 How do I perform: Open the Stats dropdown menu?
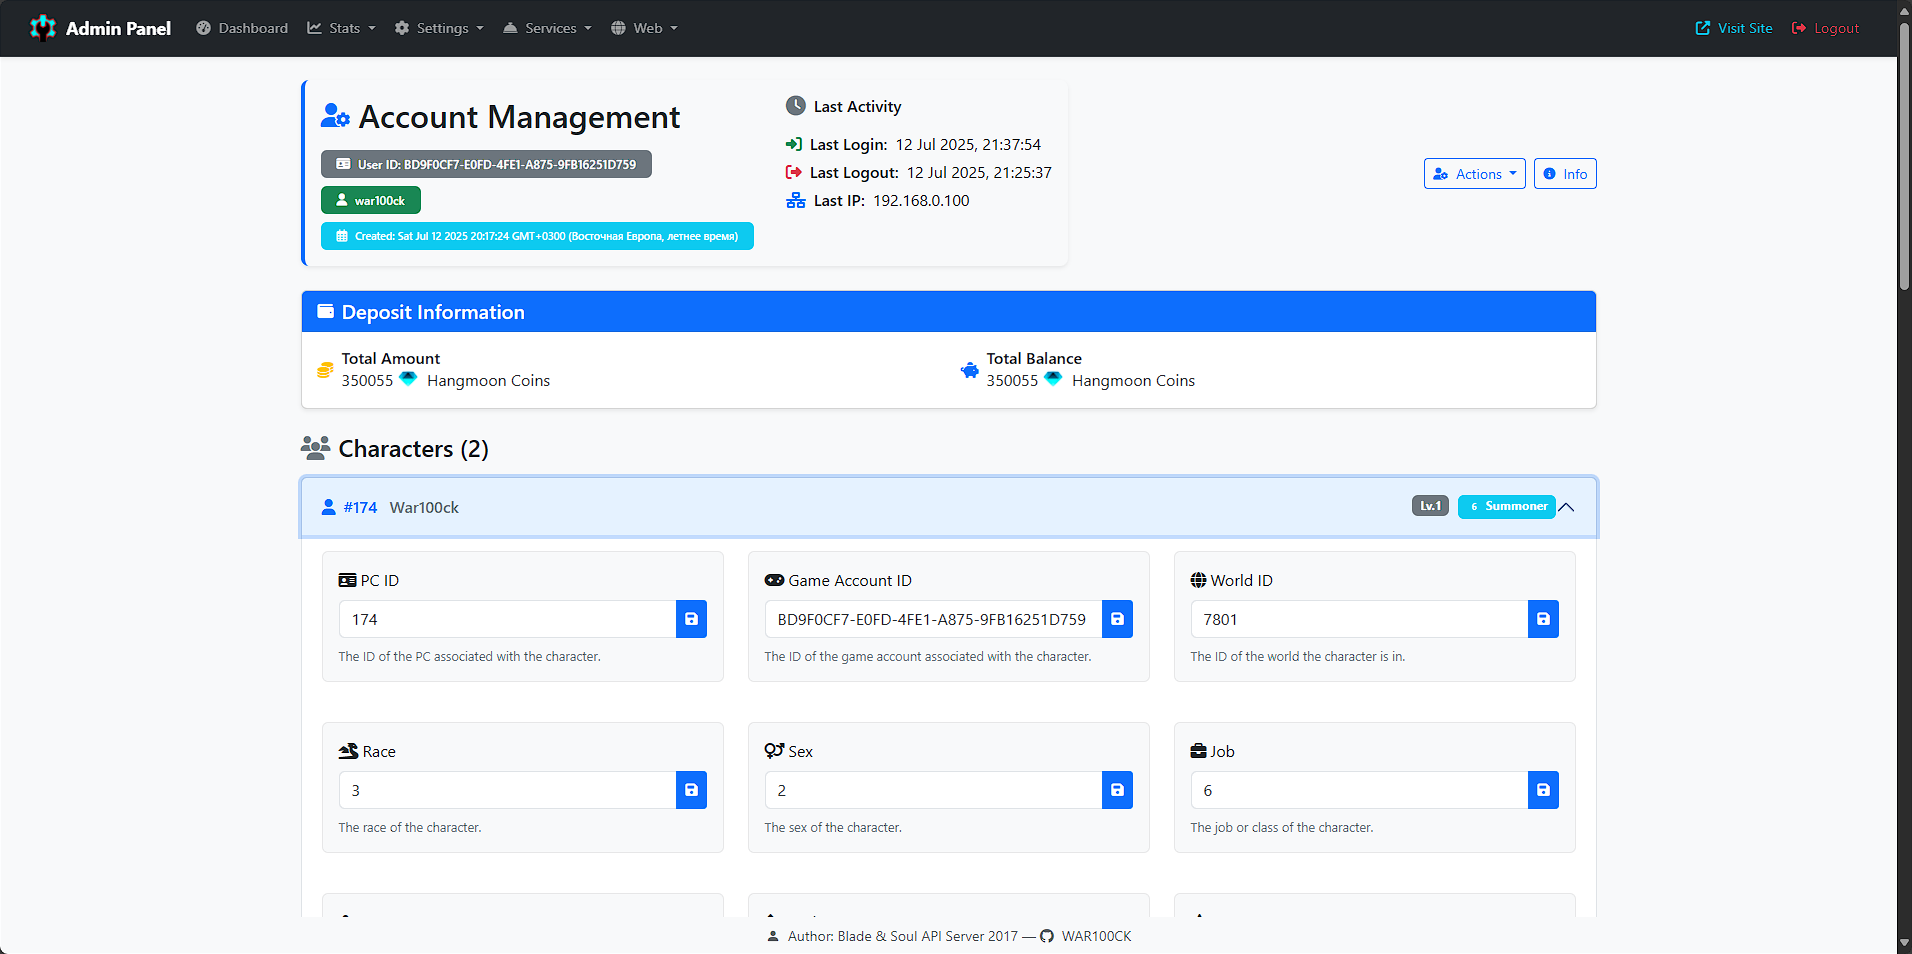pyautogui.click(x=341, y=28)
